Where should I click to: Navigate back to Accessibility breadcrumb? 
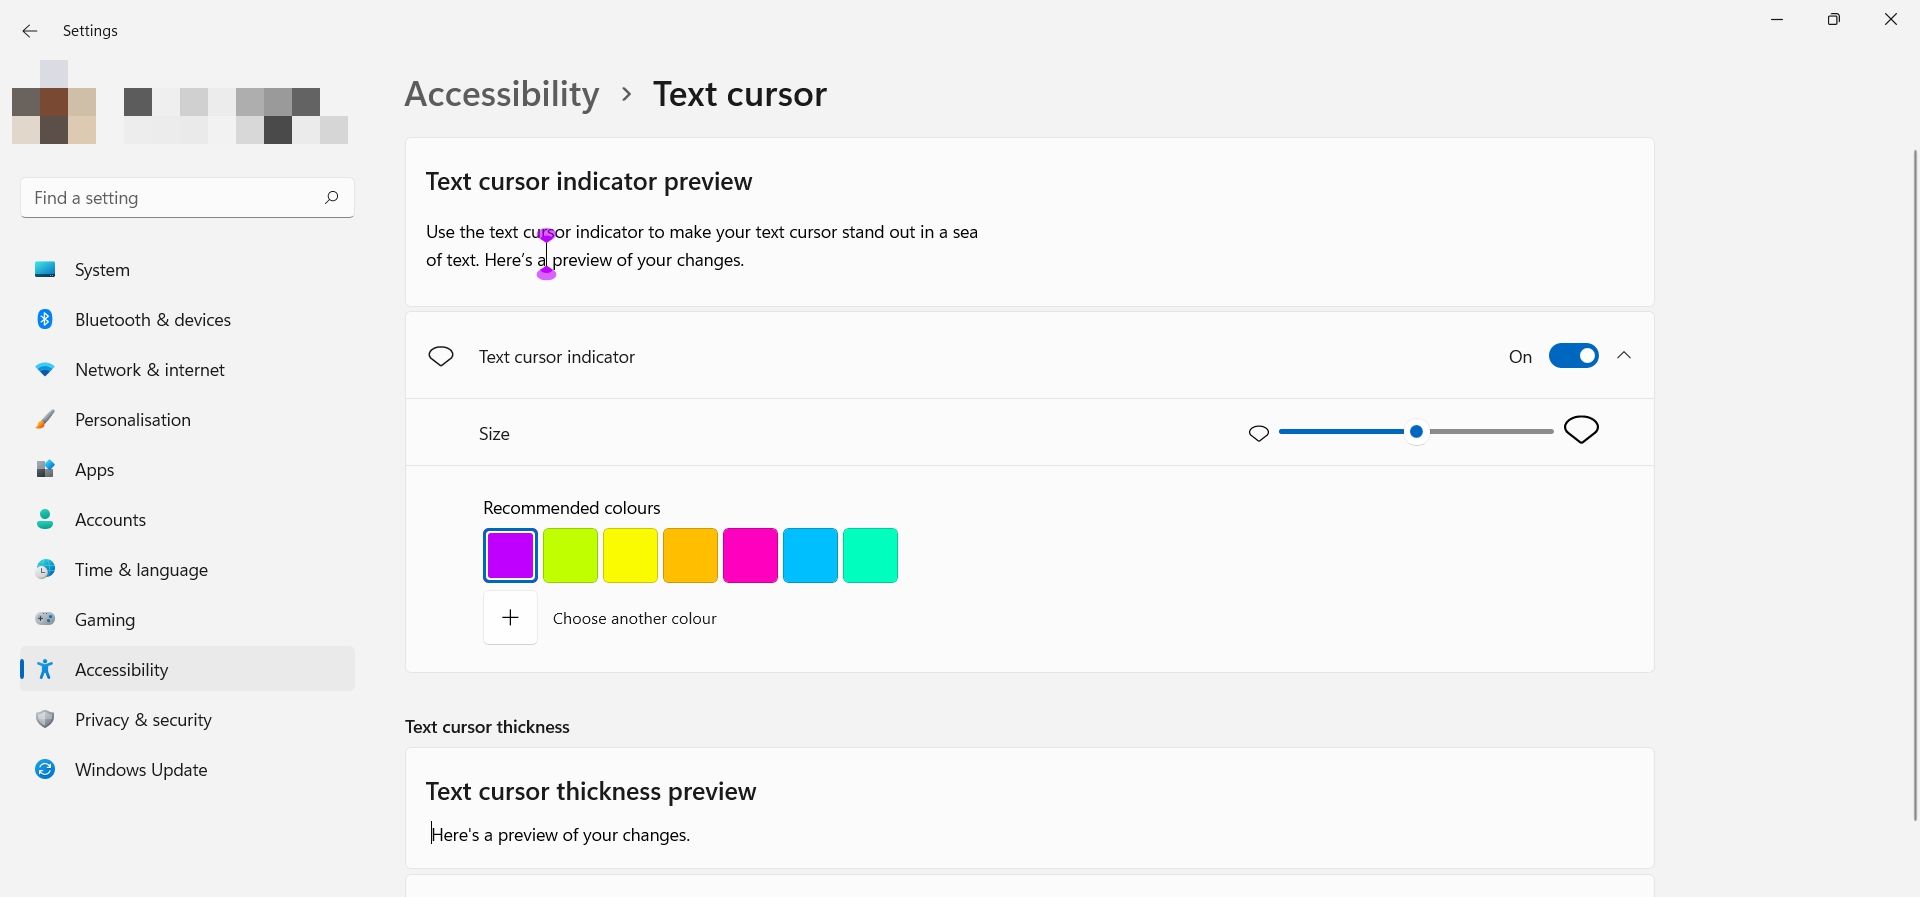(x=502, y=94)
